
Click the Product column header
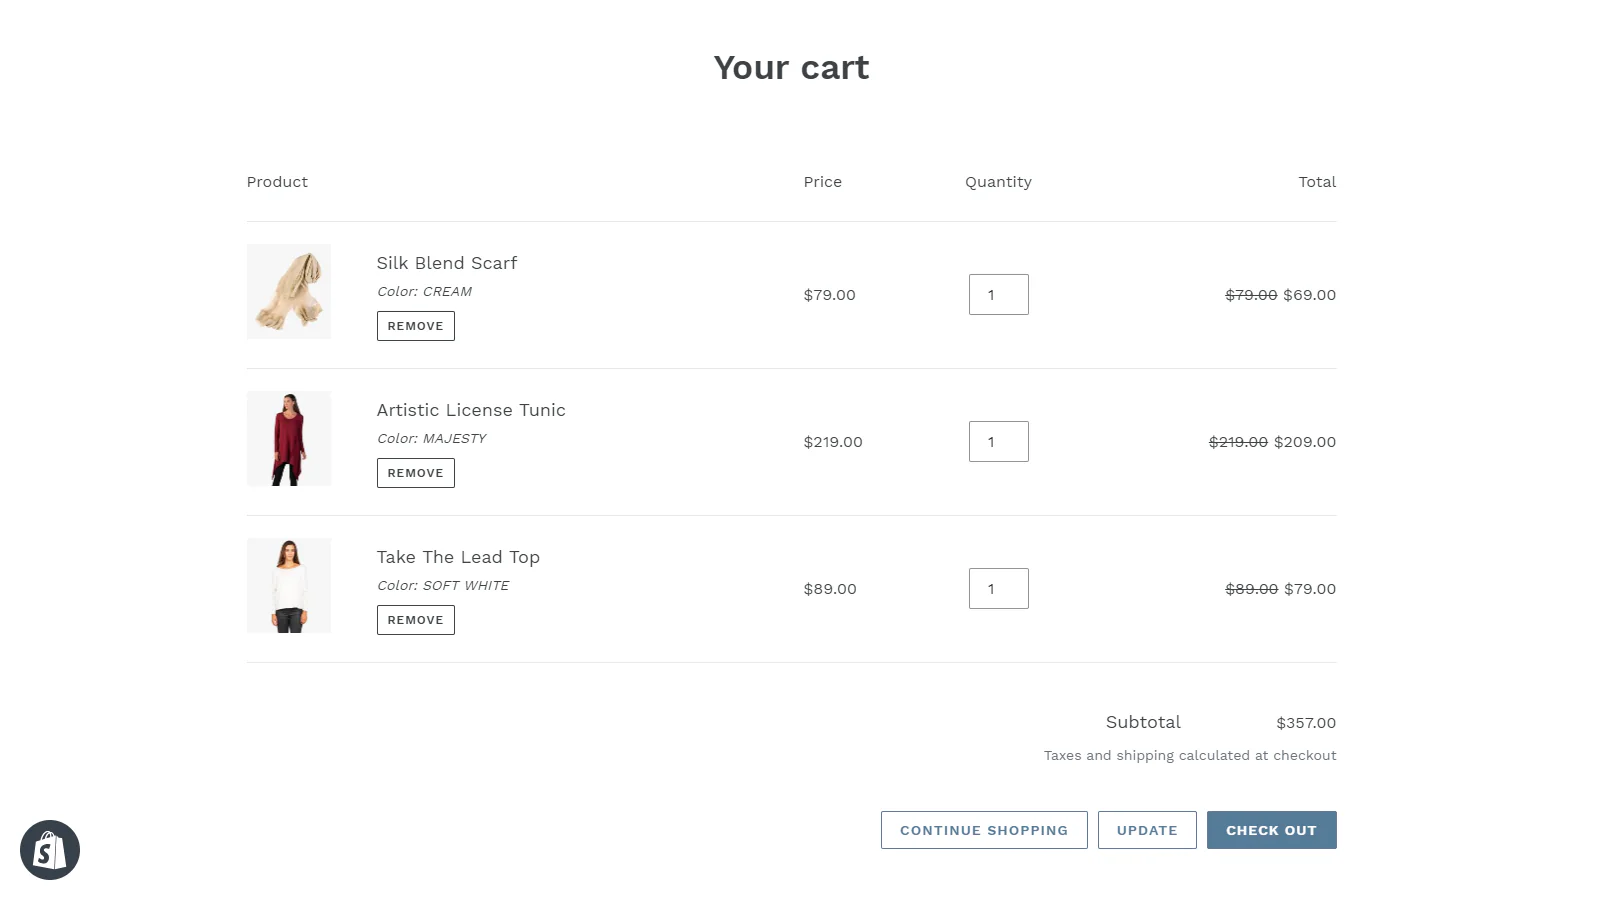(x=277, y=181)
